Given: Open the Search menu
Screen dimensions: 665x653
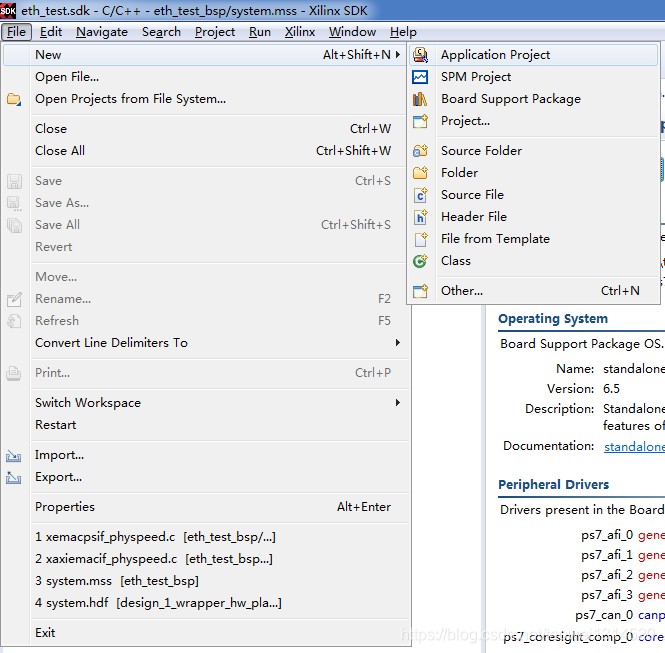Looking at the screenshot, I should [161, 32].
